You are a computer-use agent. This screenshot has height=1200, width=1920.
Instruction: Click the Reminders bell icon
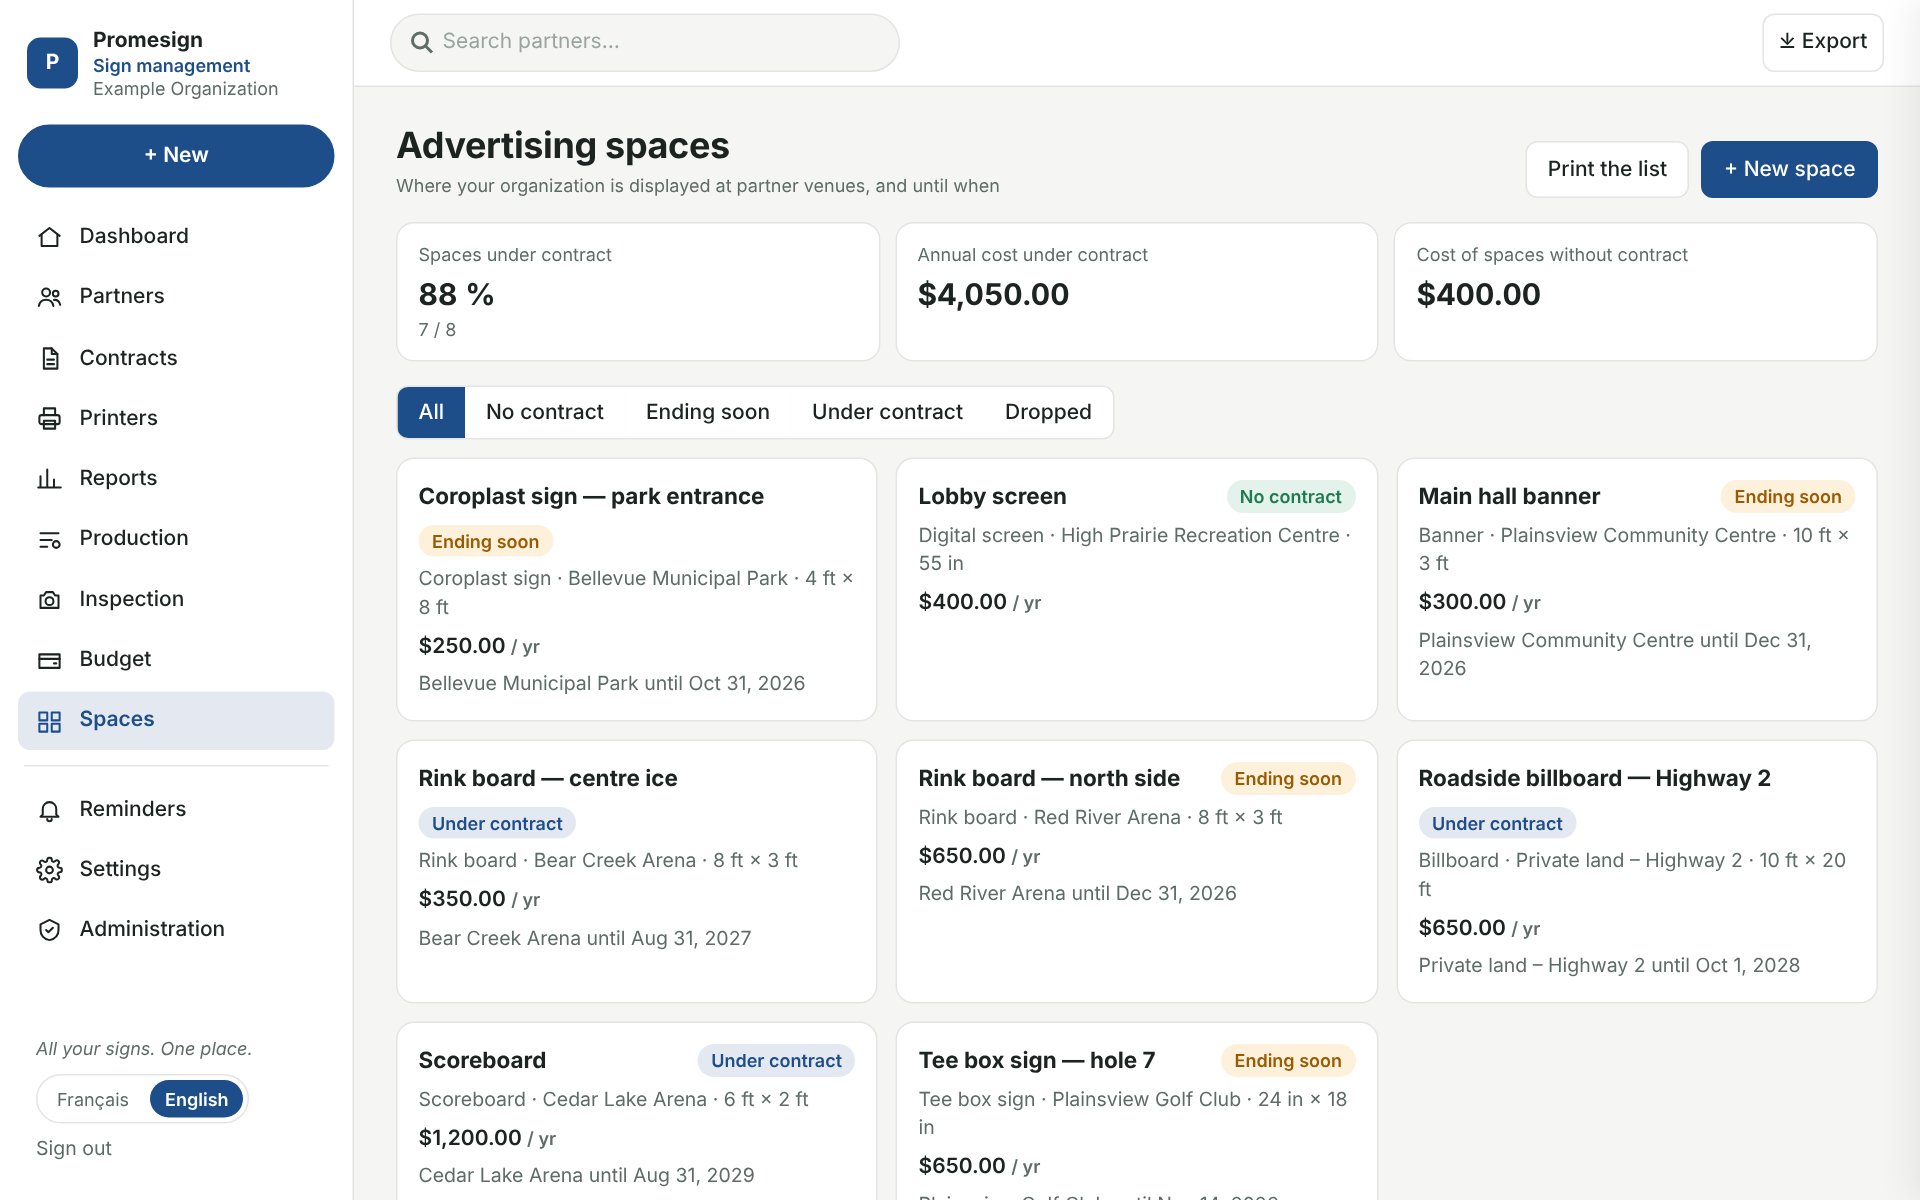point(49,810)
